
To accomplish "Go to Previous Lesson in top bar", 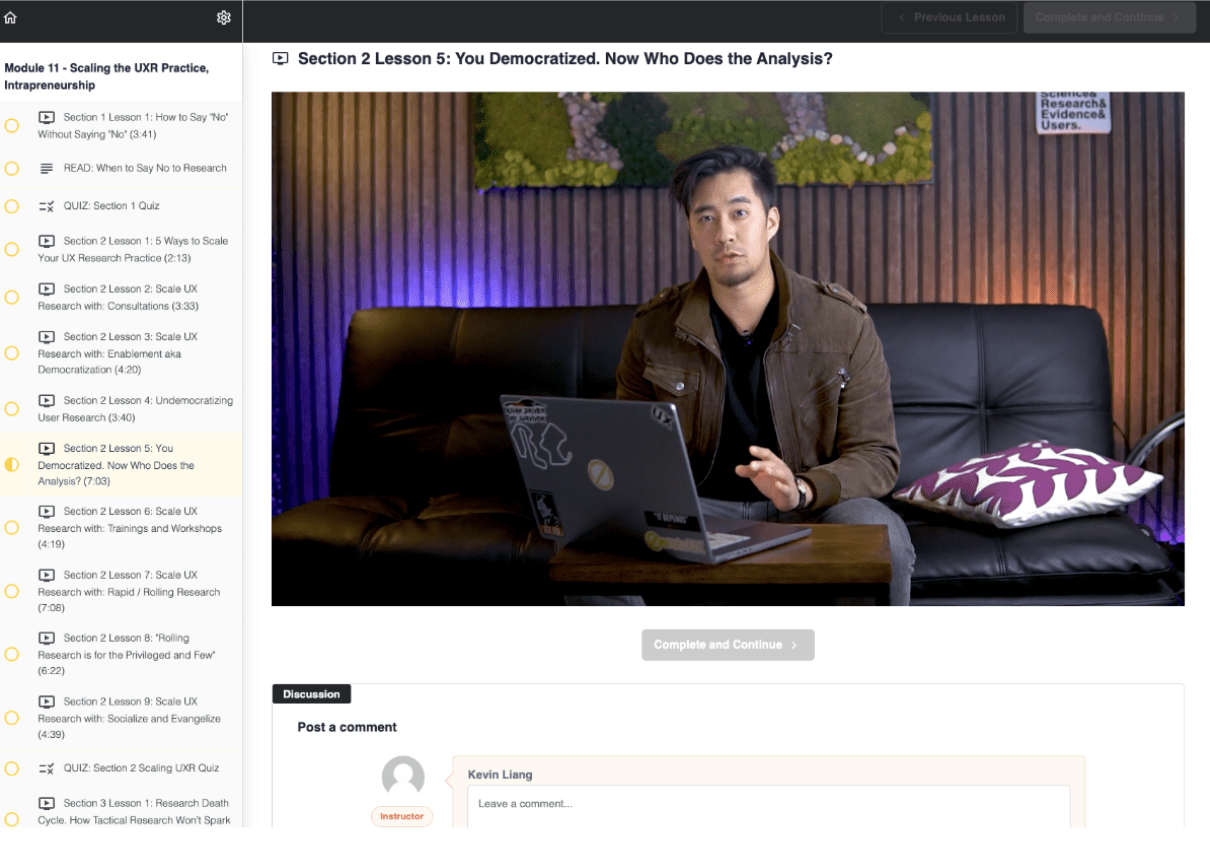I will (949, 18).
